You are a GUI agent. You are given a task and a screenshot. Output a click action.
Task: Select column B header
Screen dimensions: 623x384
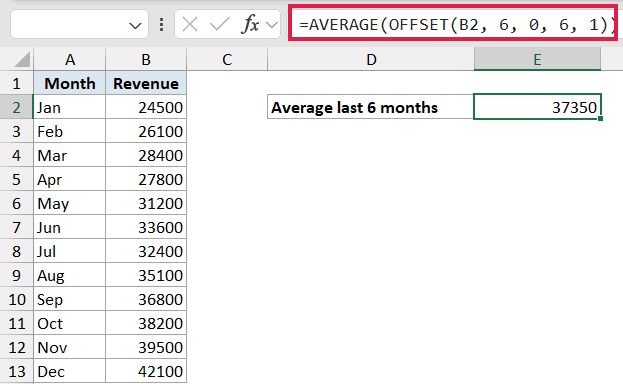tap(146, 59)
